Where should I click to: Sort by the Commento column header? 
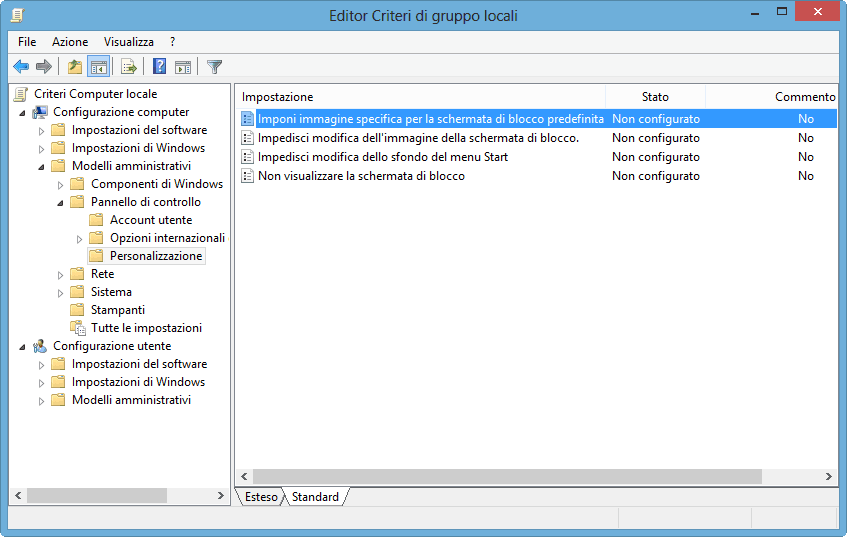pyautogui.click(x=771, y=97)
